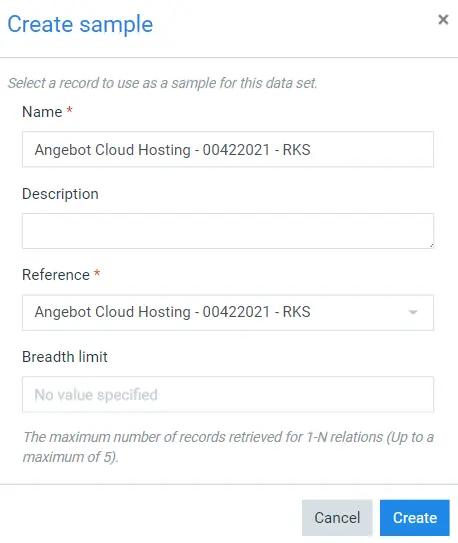
Task: Click into the Name input field
Action: pos(228,149)
